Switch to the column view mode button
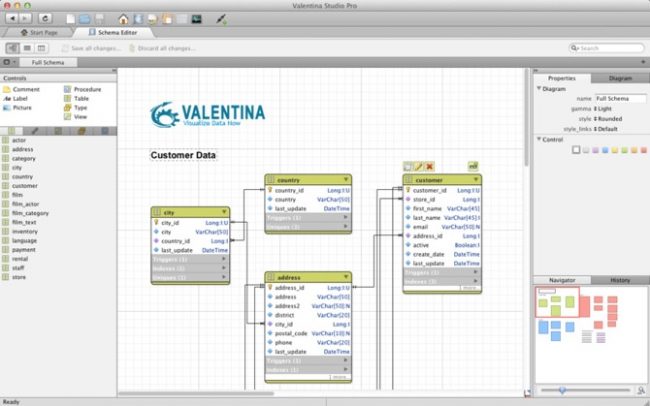The image size is (650, 406). tap(41, 48)
